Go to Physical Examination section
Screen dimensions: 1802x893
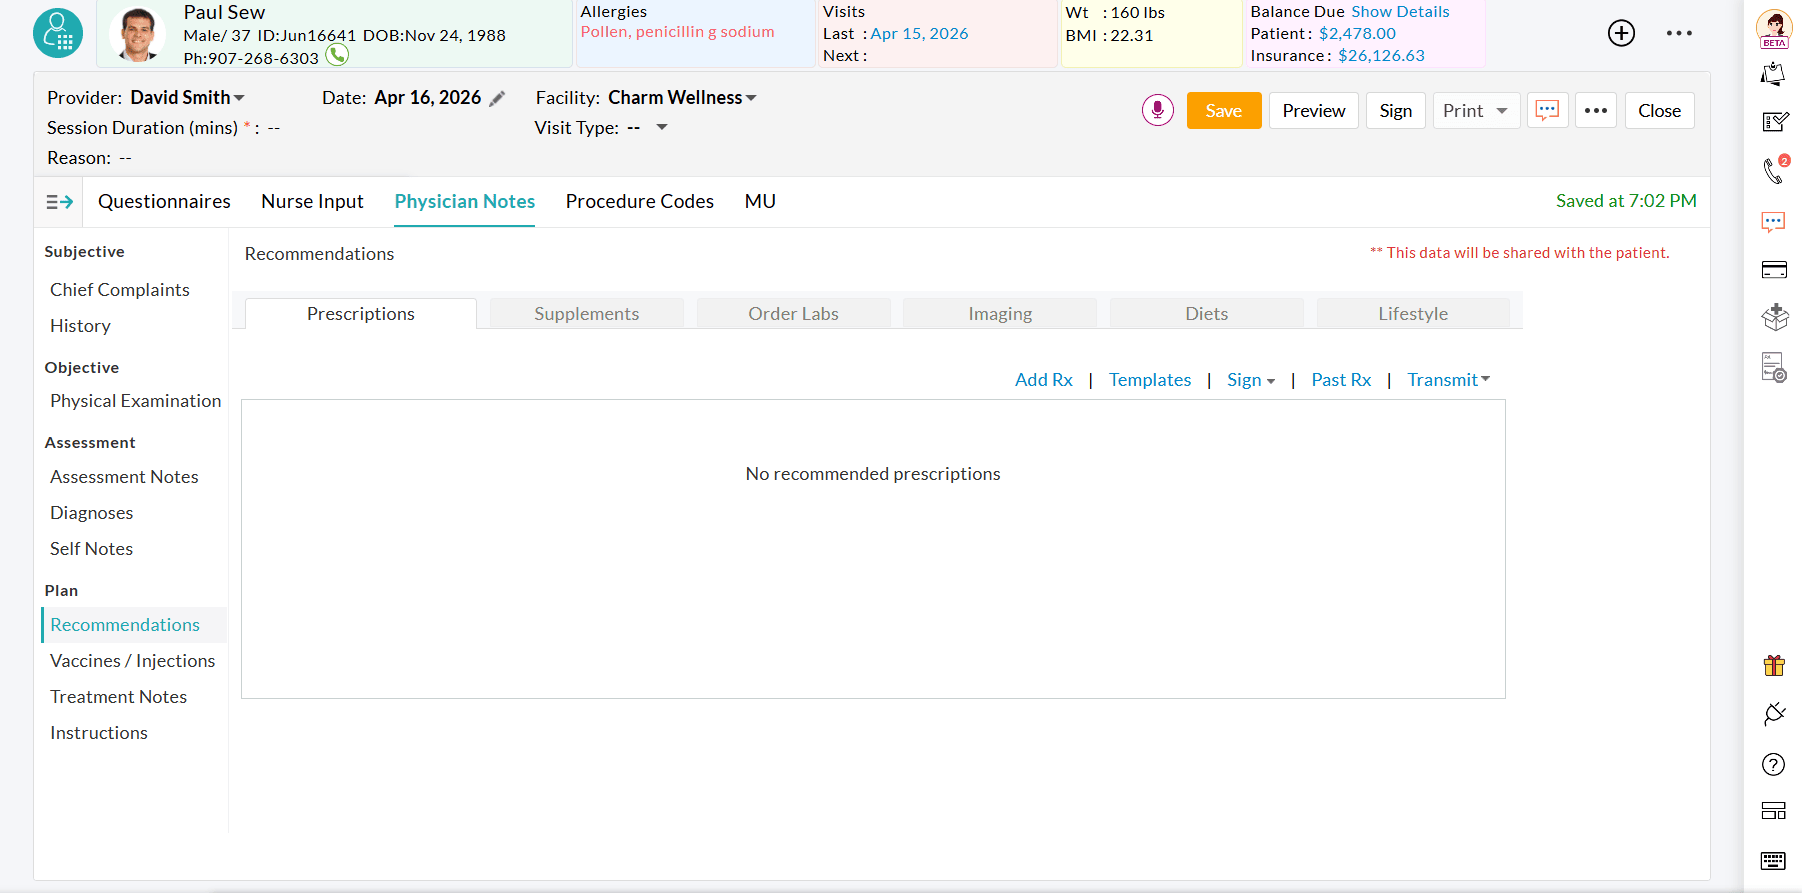coord(136,401)
